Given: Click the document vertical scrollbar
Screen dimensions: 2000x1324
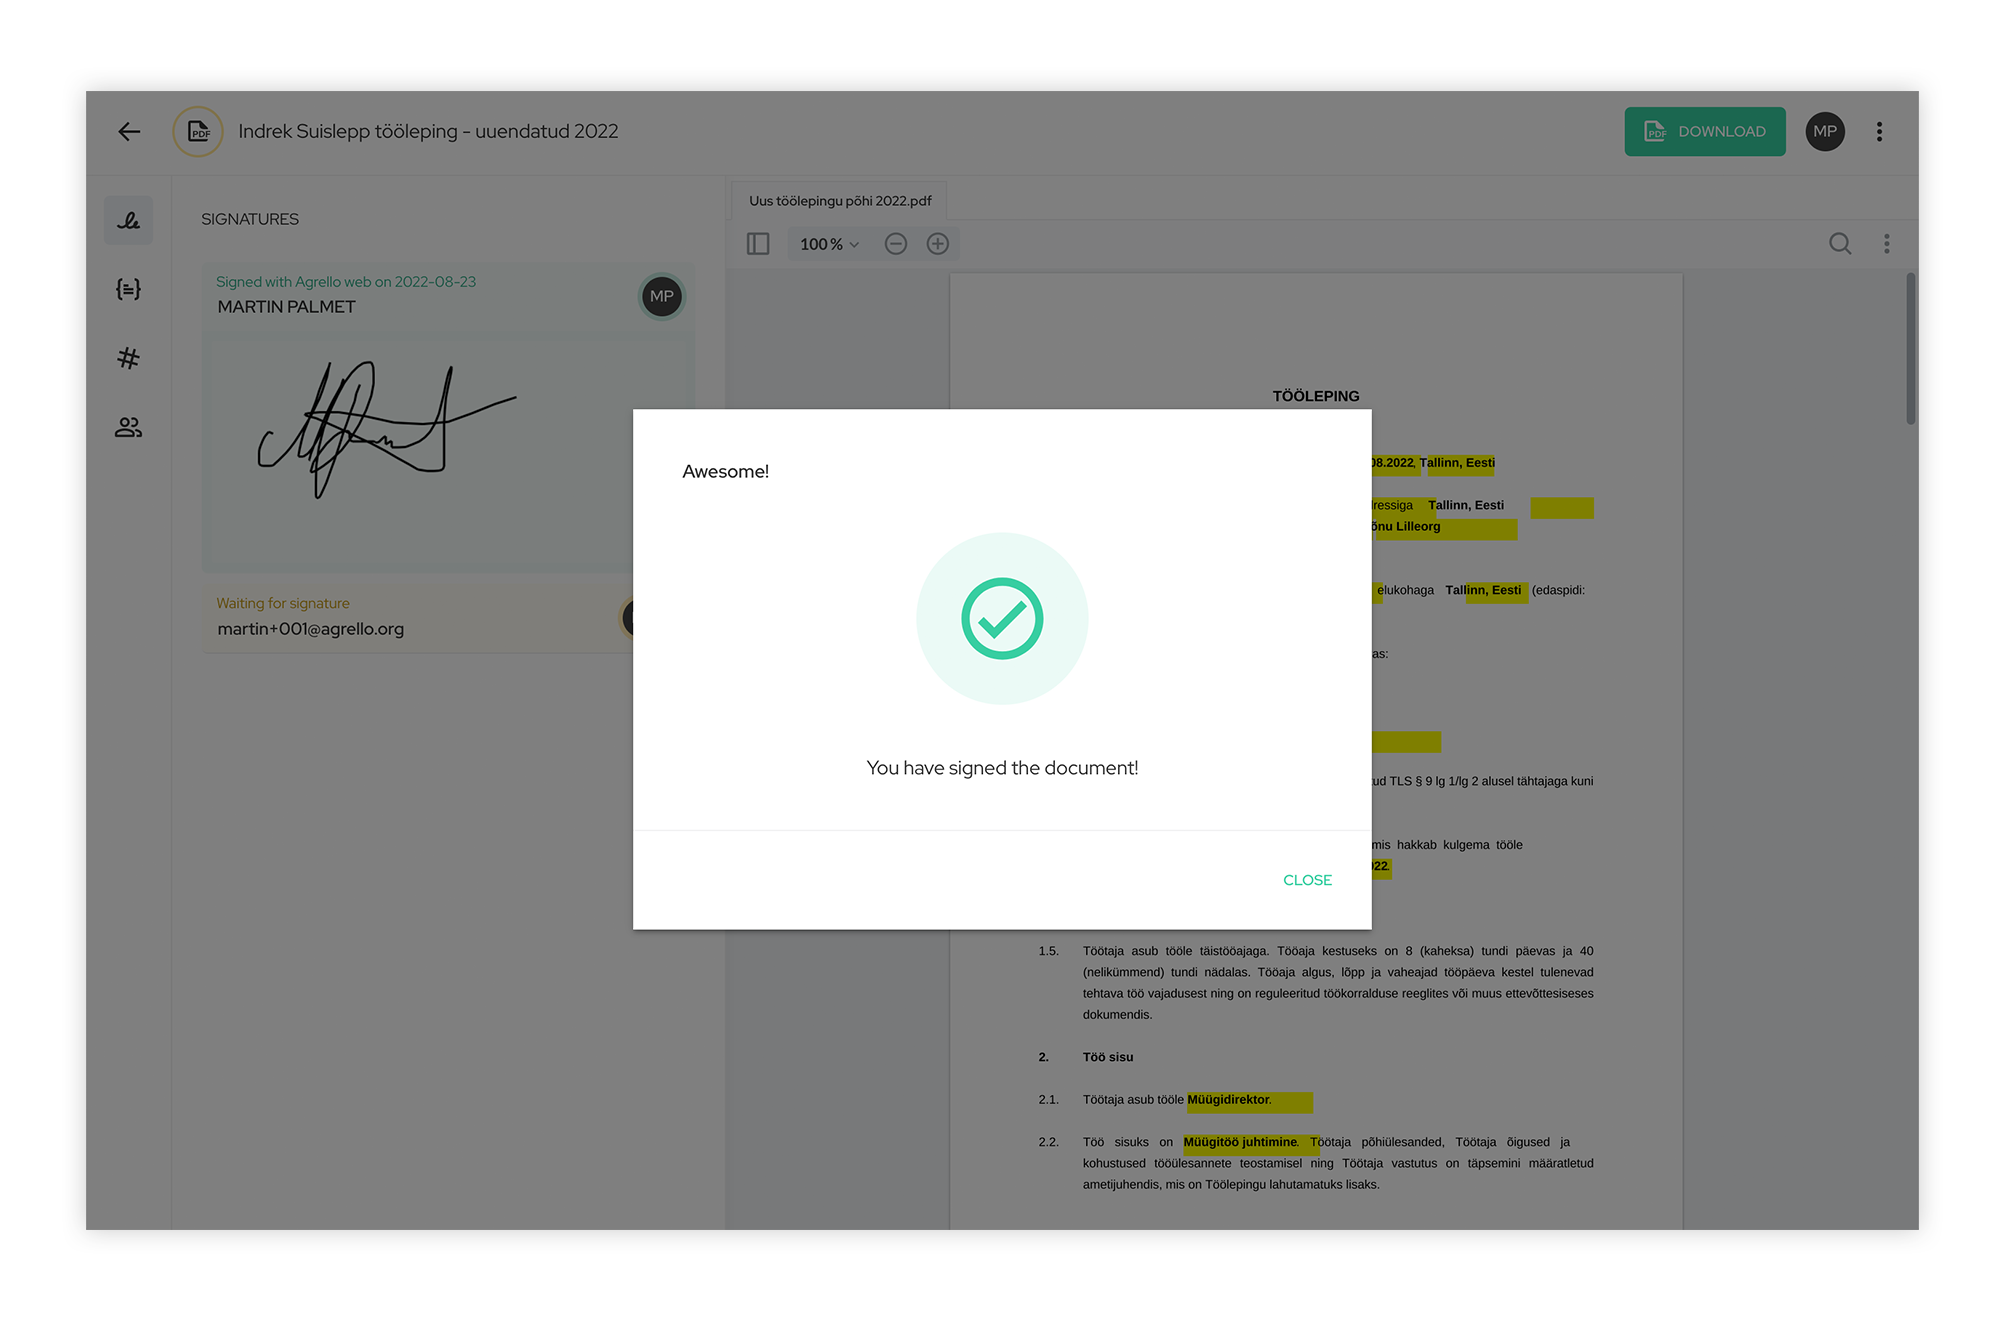Looking at the screenshot, I should [x=1910, y=350].
